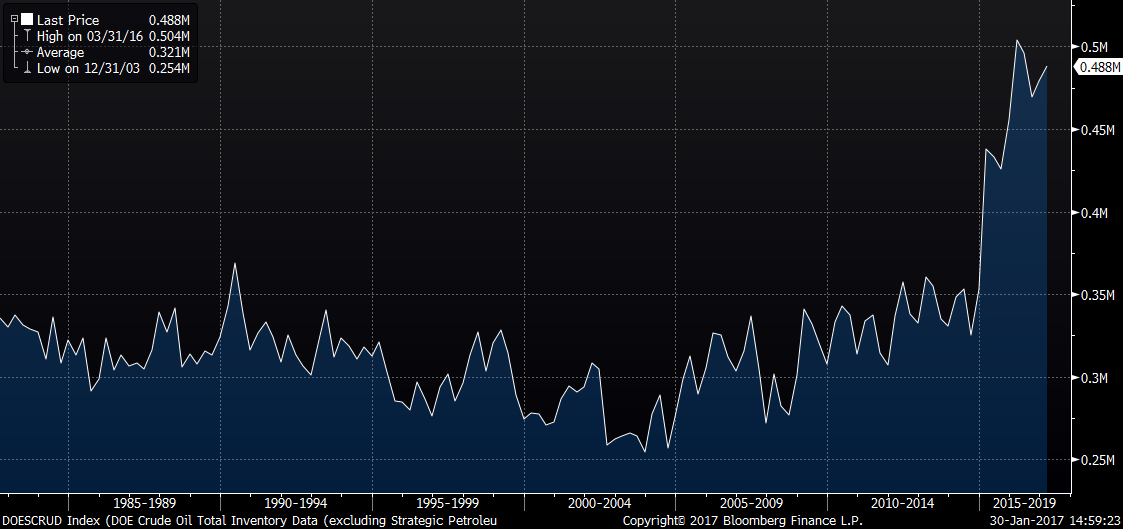Click the 1995-1999 x-axis label
Image resolution: width=1123 pixels, height=529 pixels.
pyautogui.click(x=448, y=503)
